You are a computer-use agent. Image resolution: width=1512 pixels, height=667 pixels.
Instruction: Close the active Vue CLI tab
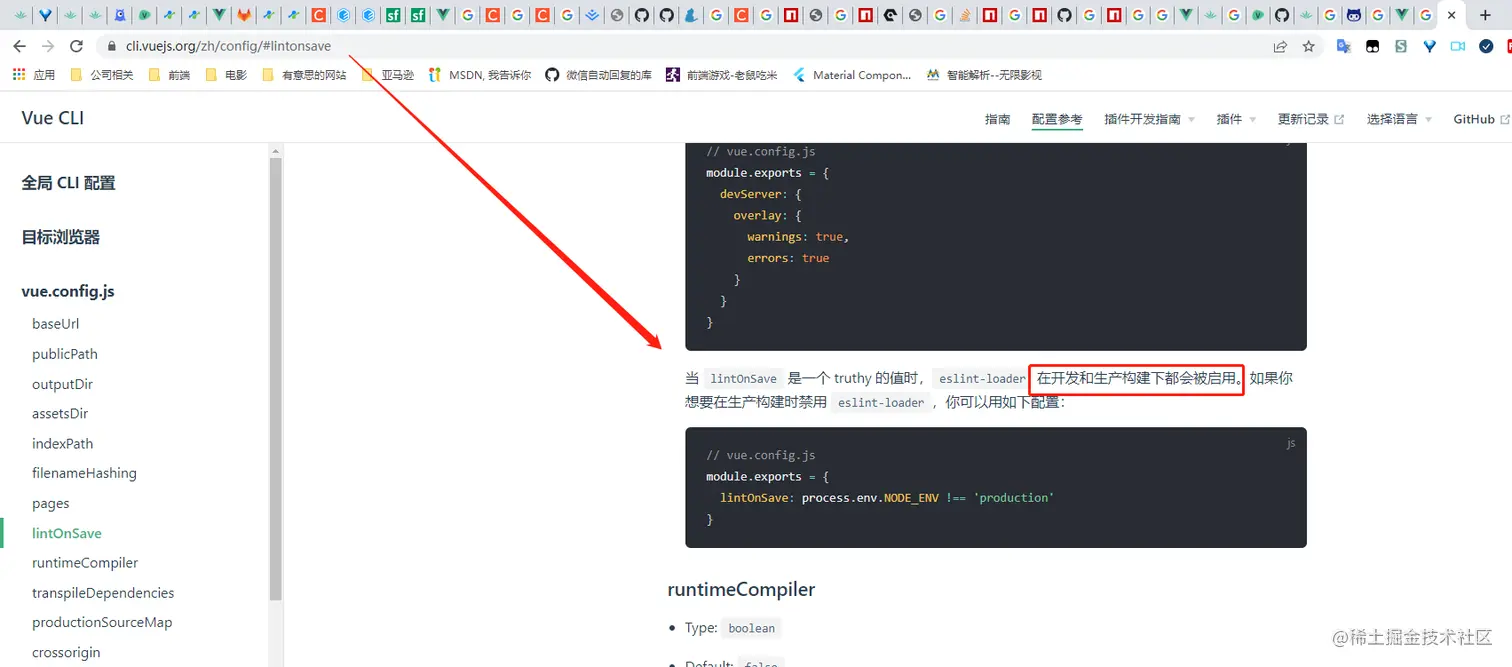[x=1451, y=15]
